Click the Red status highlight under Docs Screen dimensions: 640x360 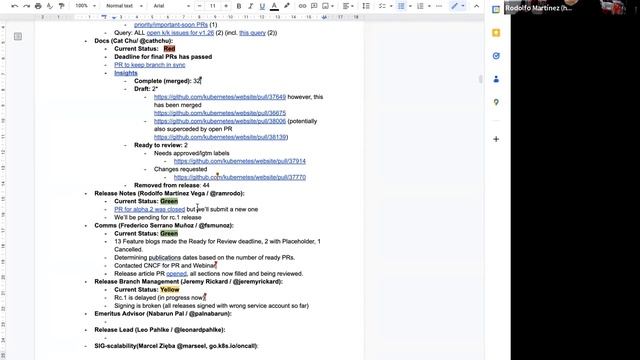click(169, 49)
